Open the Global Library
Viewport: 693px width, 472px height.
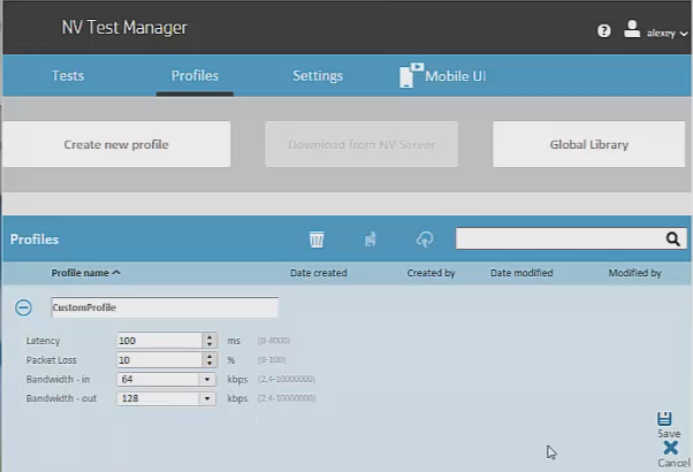589,144
